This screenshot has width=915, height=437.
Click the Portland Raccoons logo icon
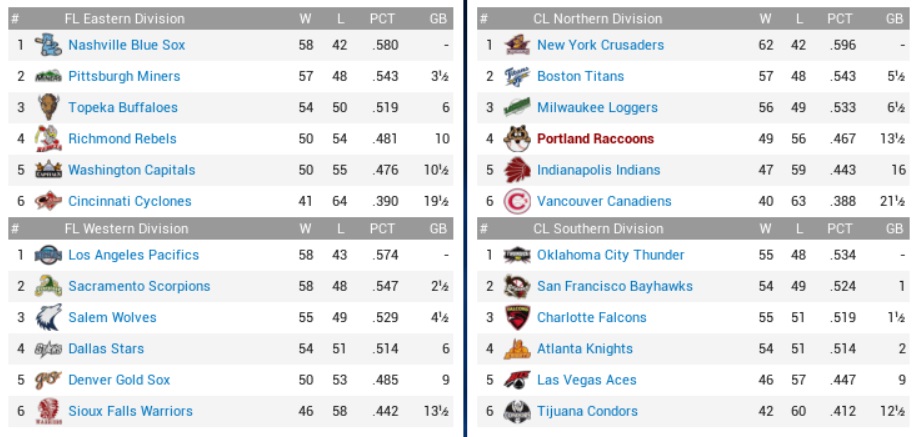click(517, 138)
